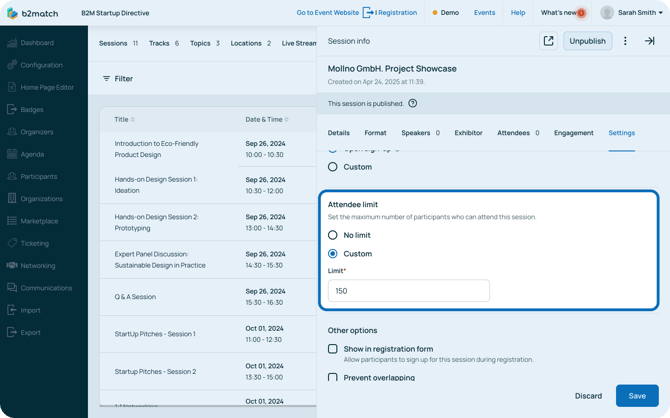Open the Sessions tab
Image resolution: width=670 pixels, height=418 pixels.
[x=118, y=43]
